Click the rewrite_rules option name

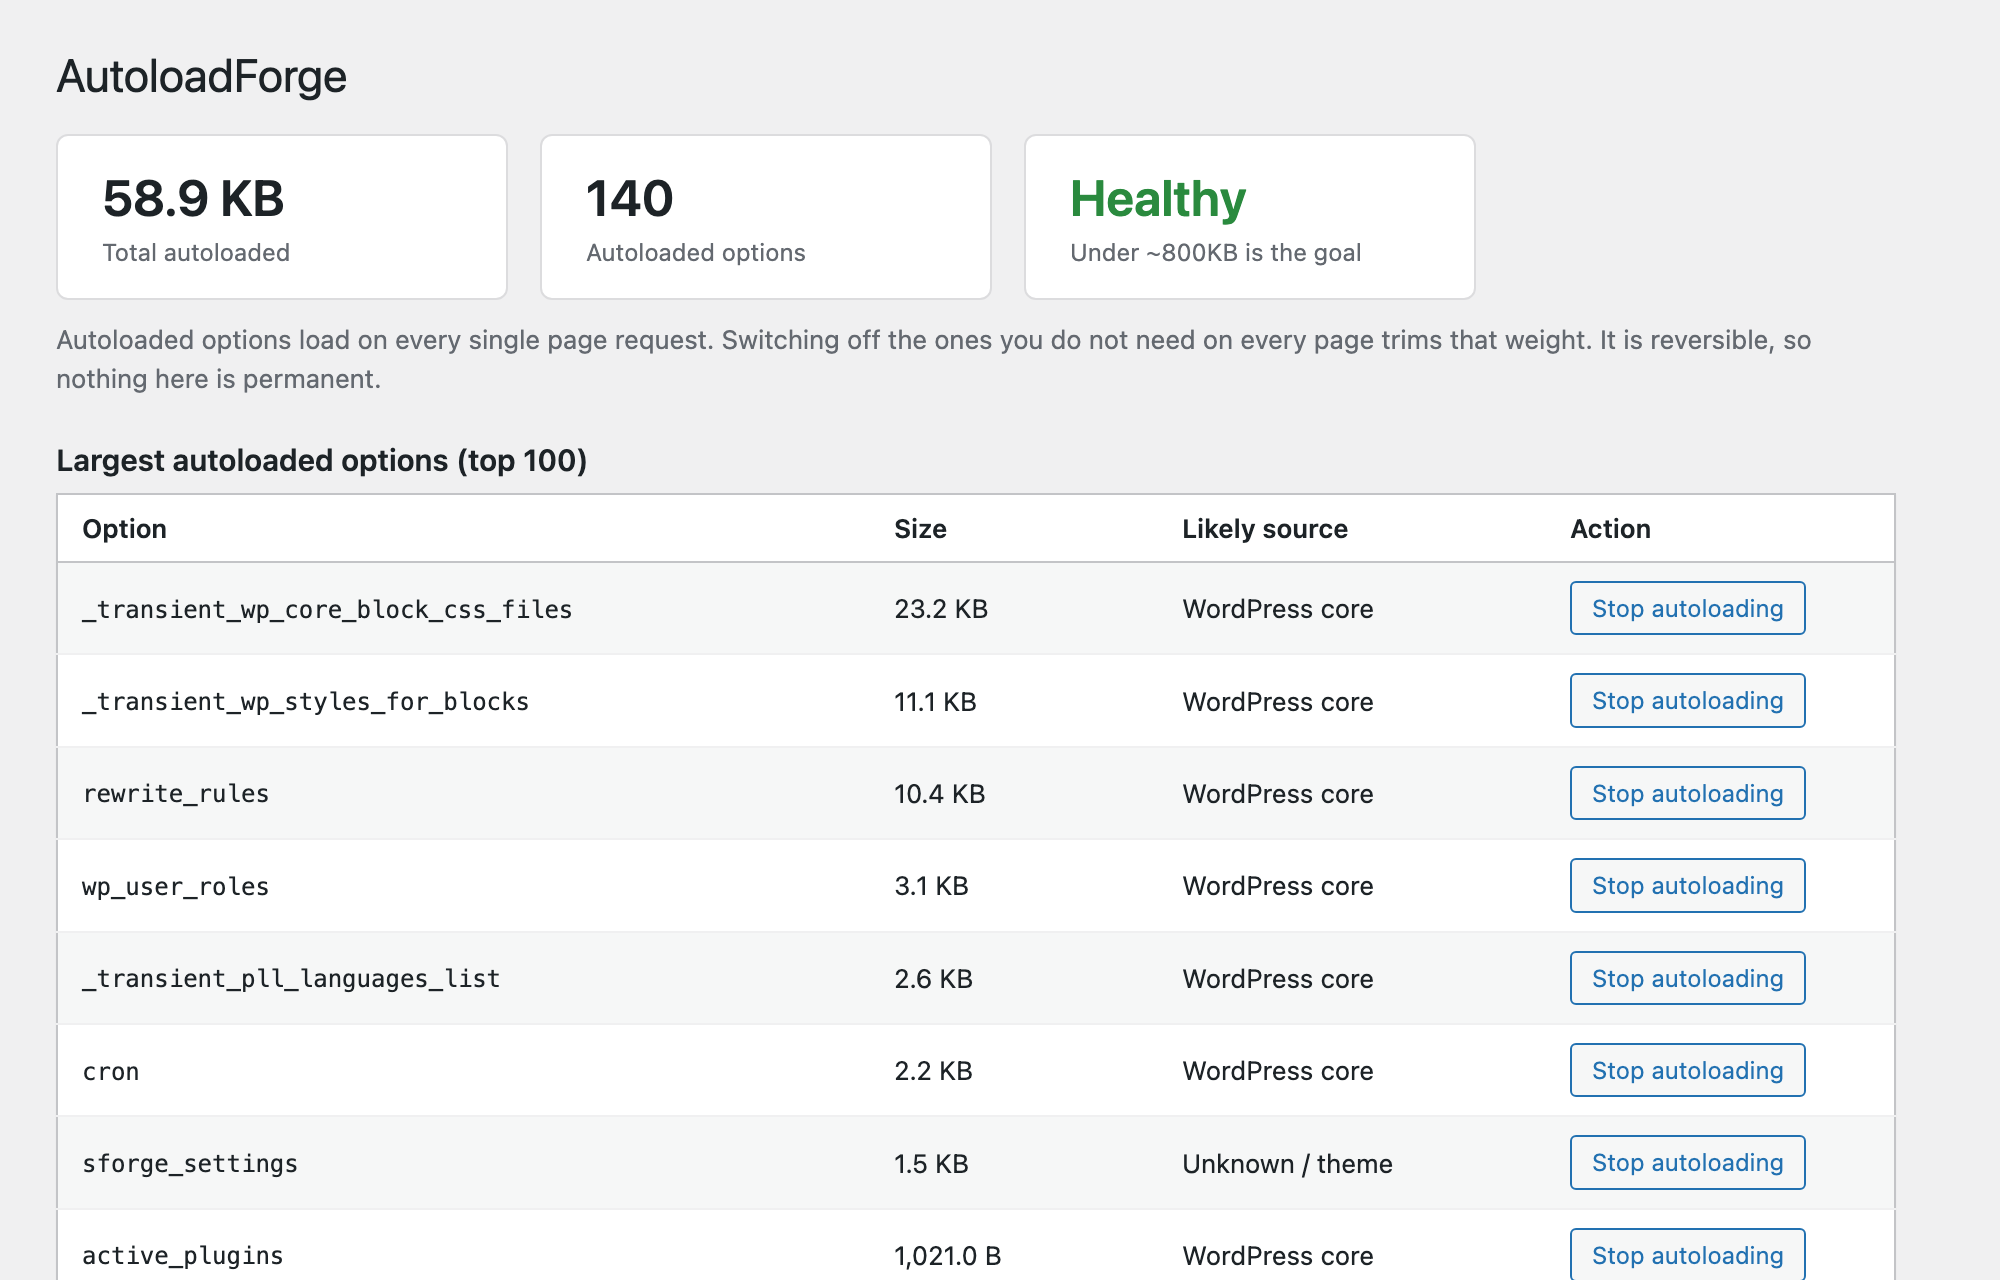[176, 794]
